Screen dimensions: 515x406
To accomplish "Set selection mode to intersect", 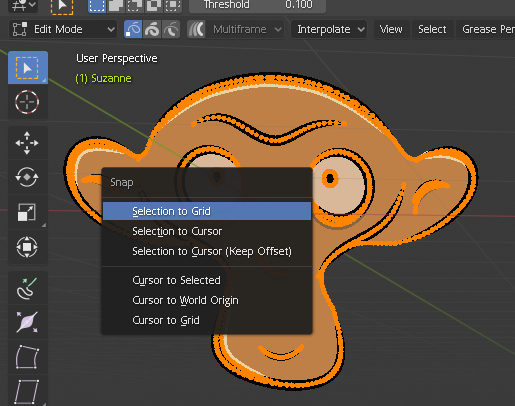I will click(x=173, y=5).
